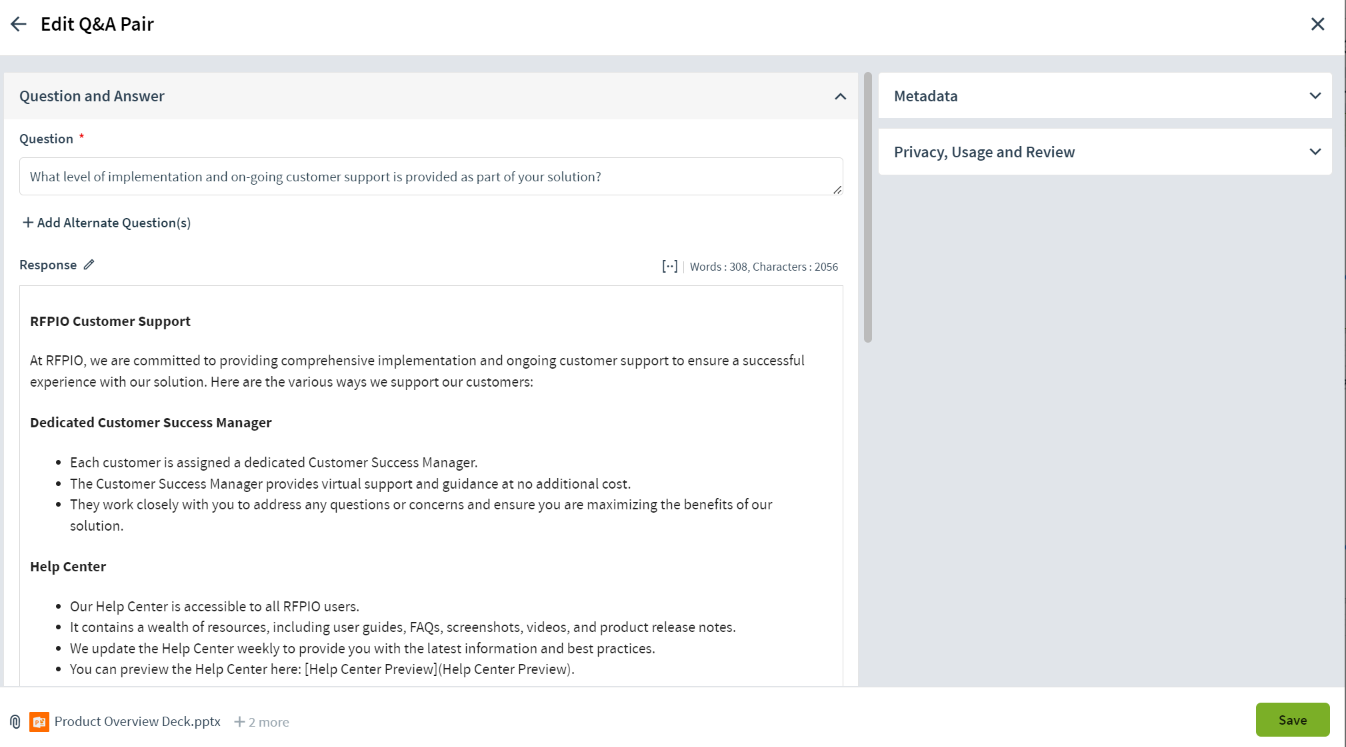Show the +2 more attachments

click(261, 722)
